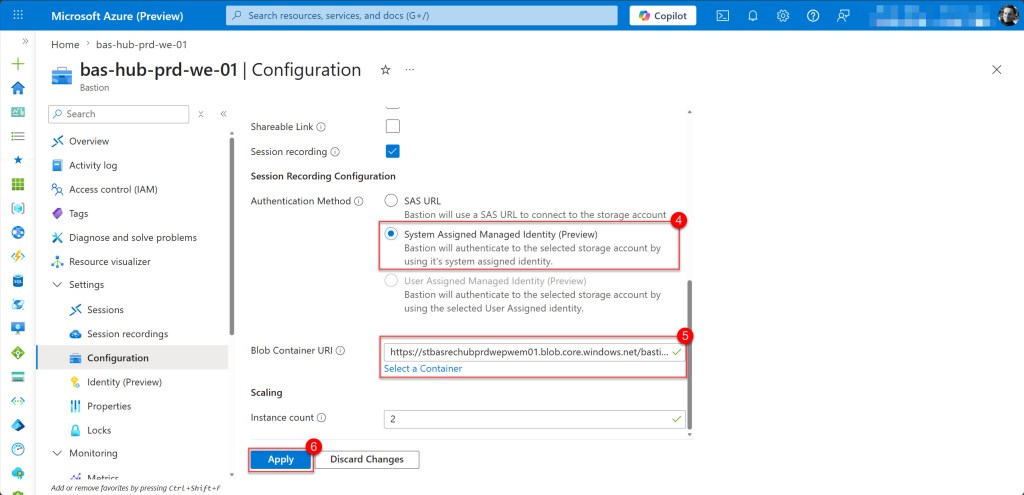Open Access control (IAM) menu item

click(112, 189)
